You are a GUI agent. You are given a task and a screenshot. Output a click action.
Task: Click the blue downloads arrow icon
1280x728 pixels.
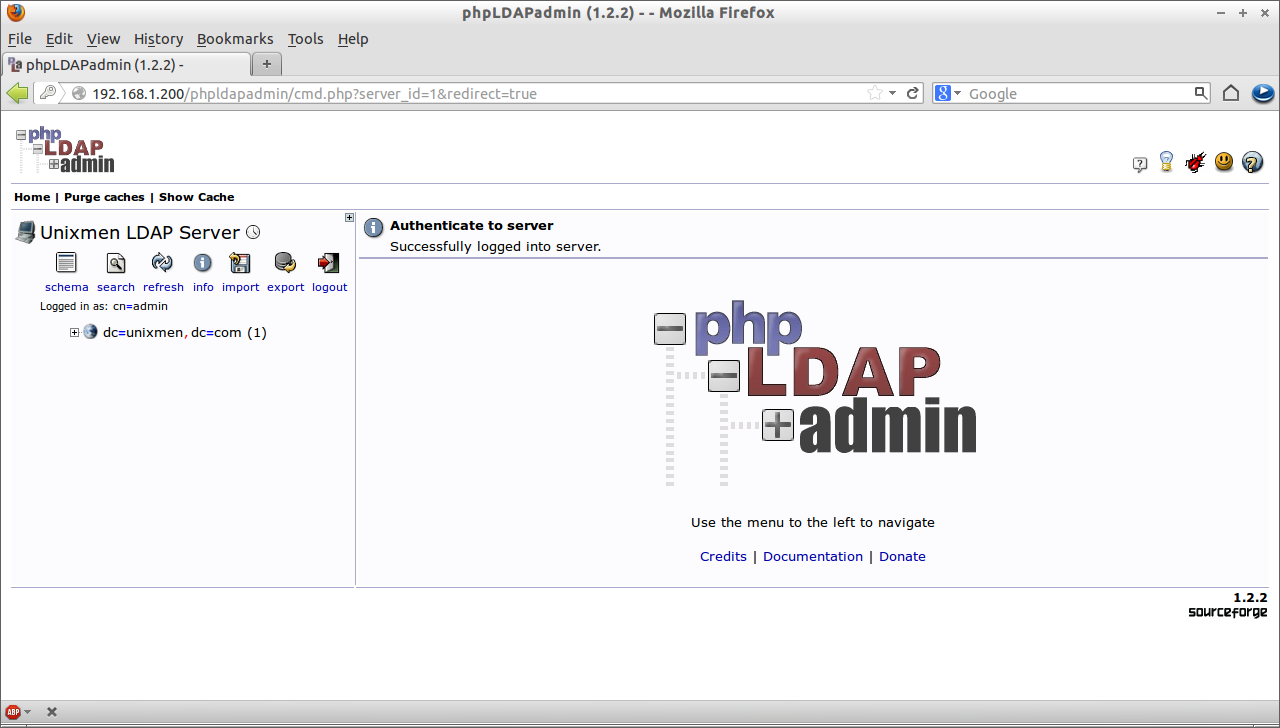[x=1263, y=93]
